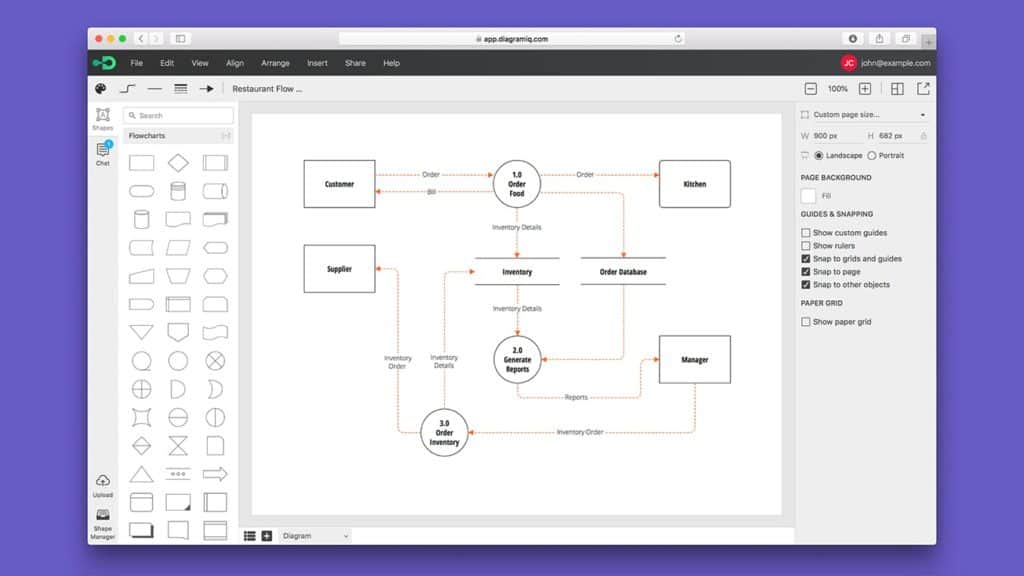Select the stepped connector style icon
The height and width of the screenshot is (576, 1024).
click(x=127, y=88)
